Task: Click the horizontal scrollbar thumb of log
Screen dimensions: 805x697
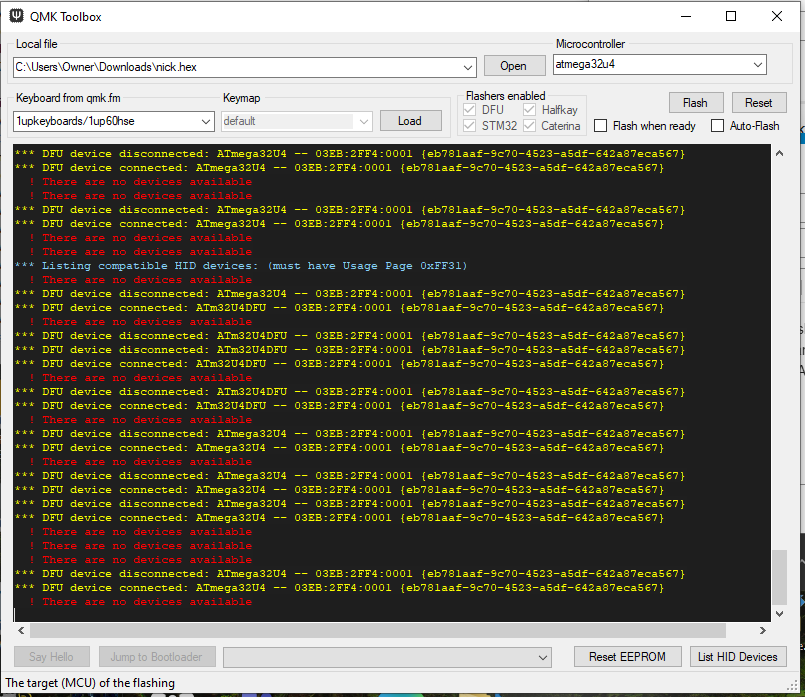Action: (378, 630)
